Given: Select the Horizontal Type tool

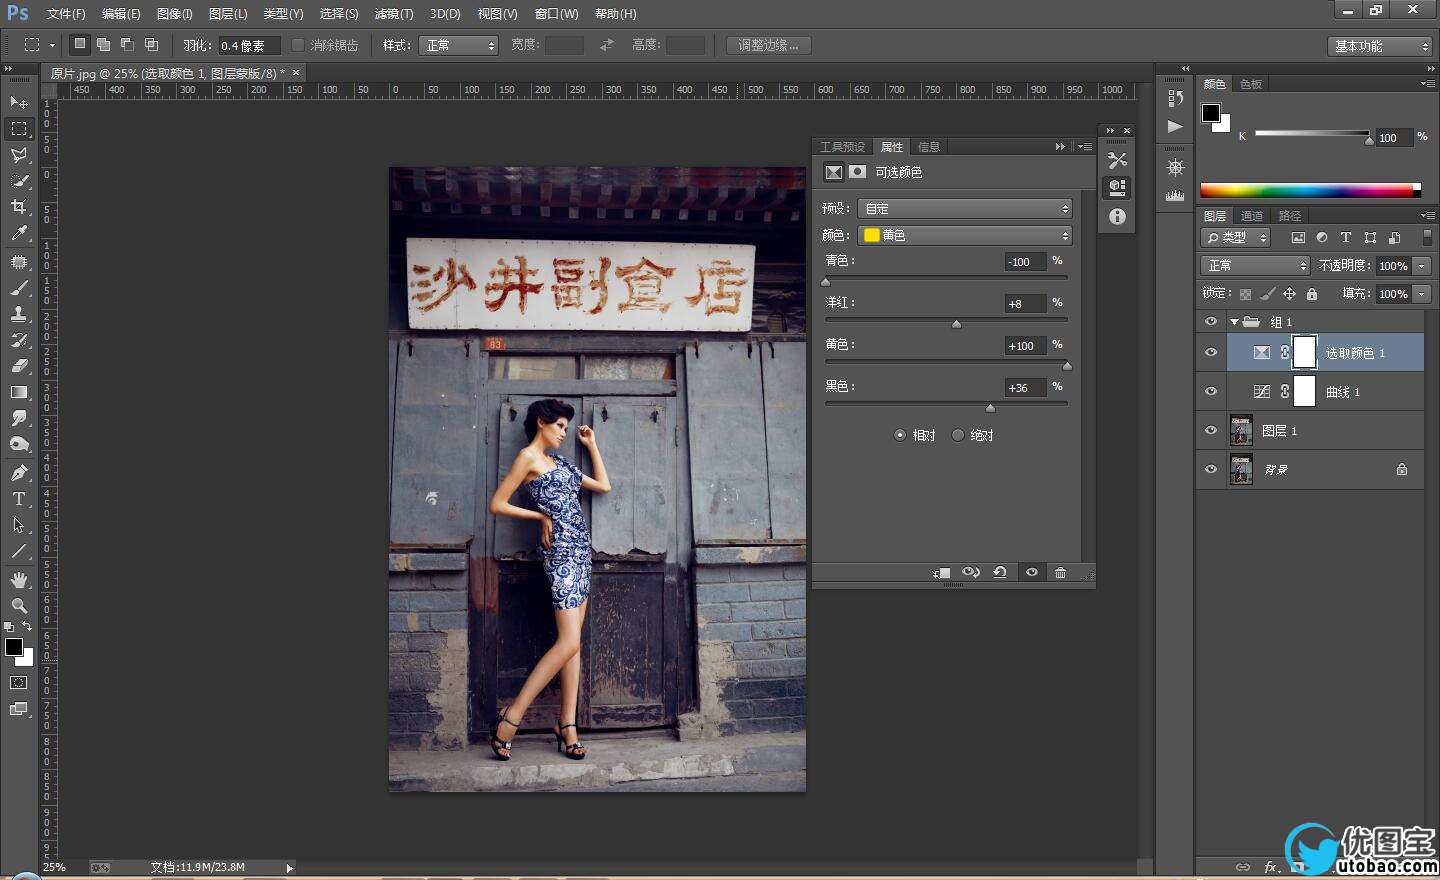Looking at the screenshot, I should click(18, 499).
